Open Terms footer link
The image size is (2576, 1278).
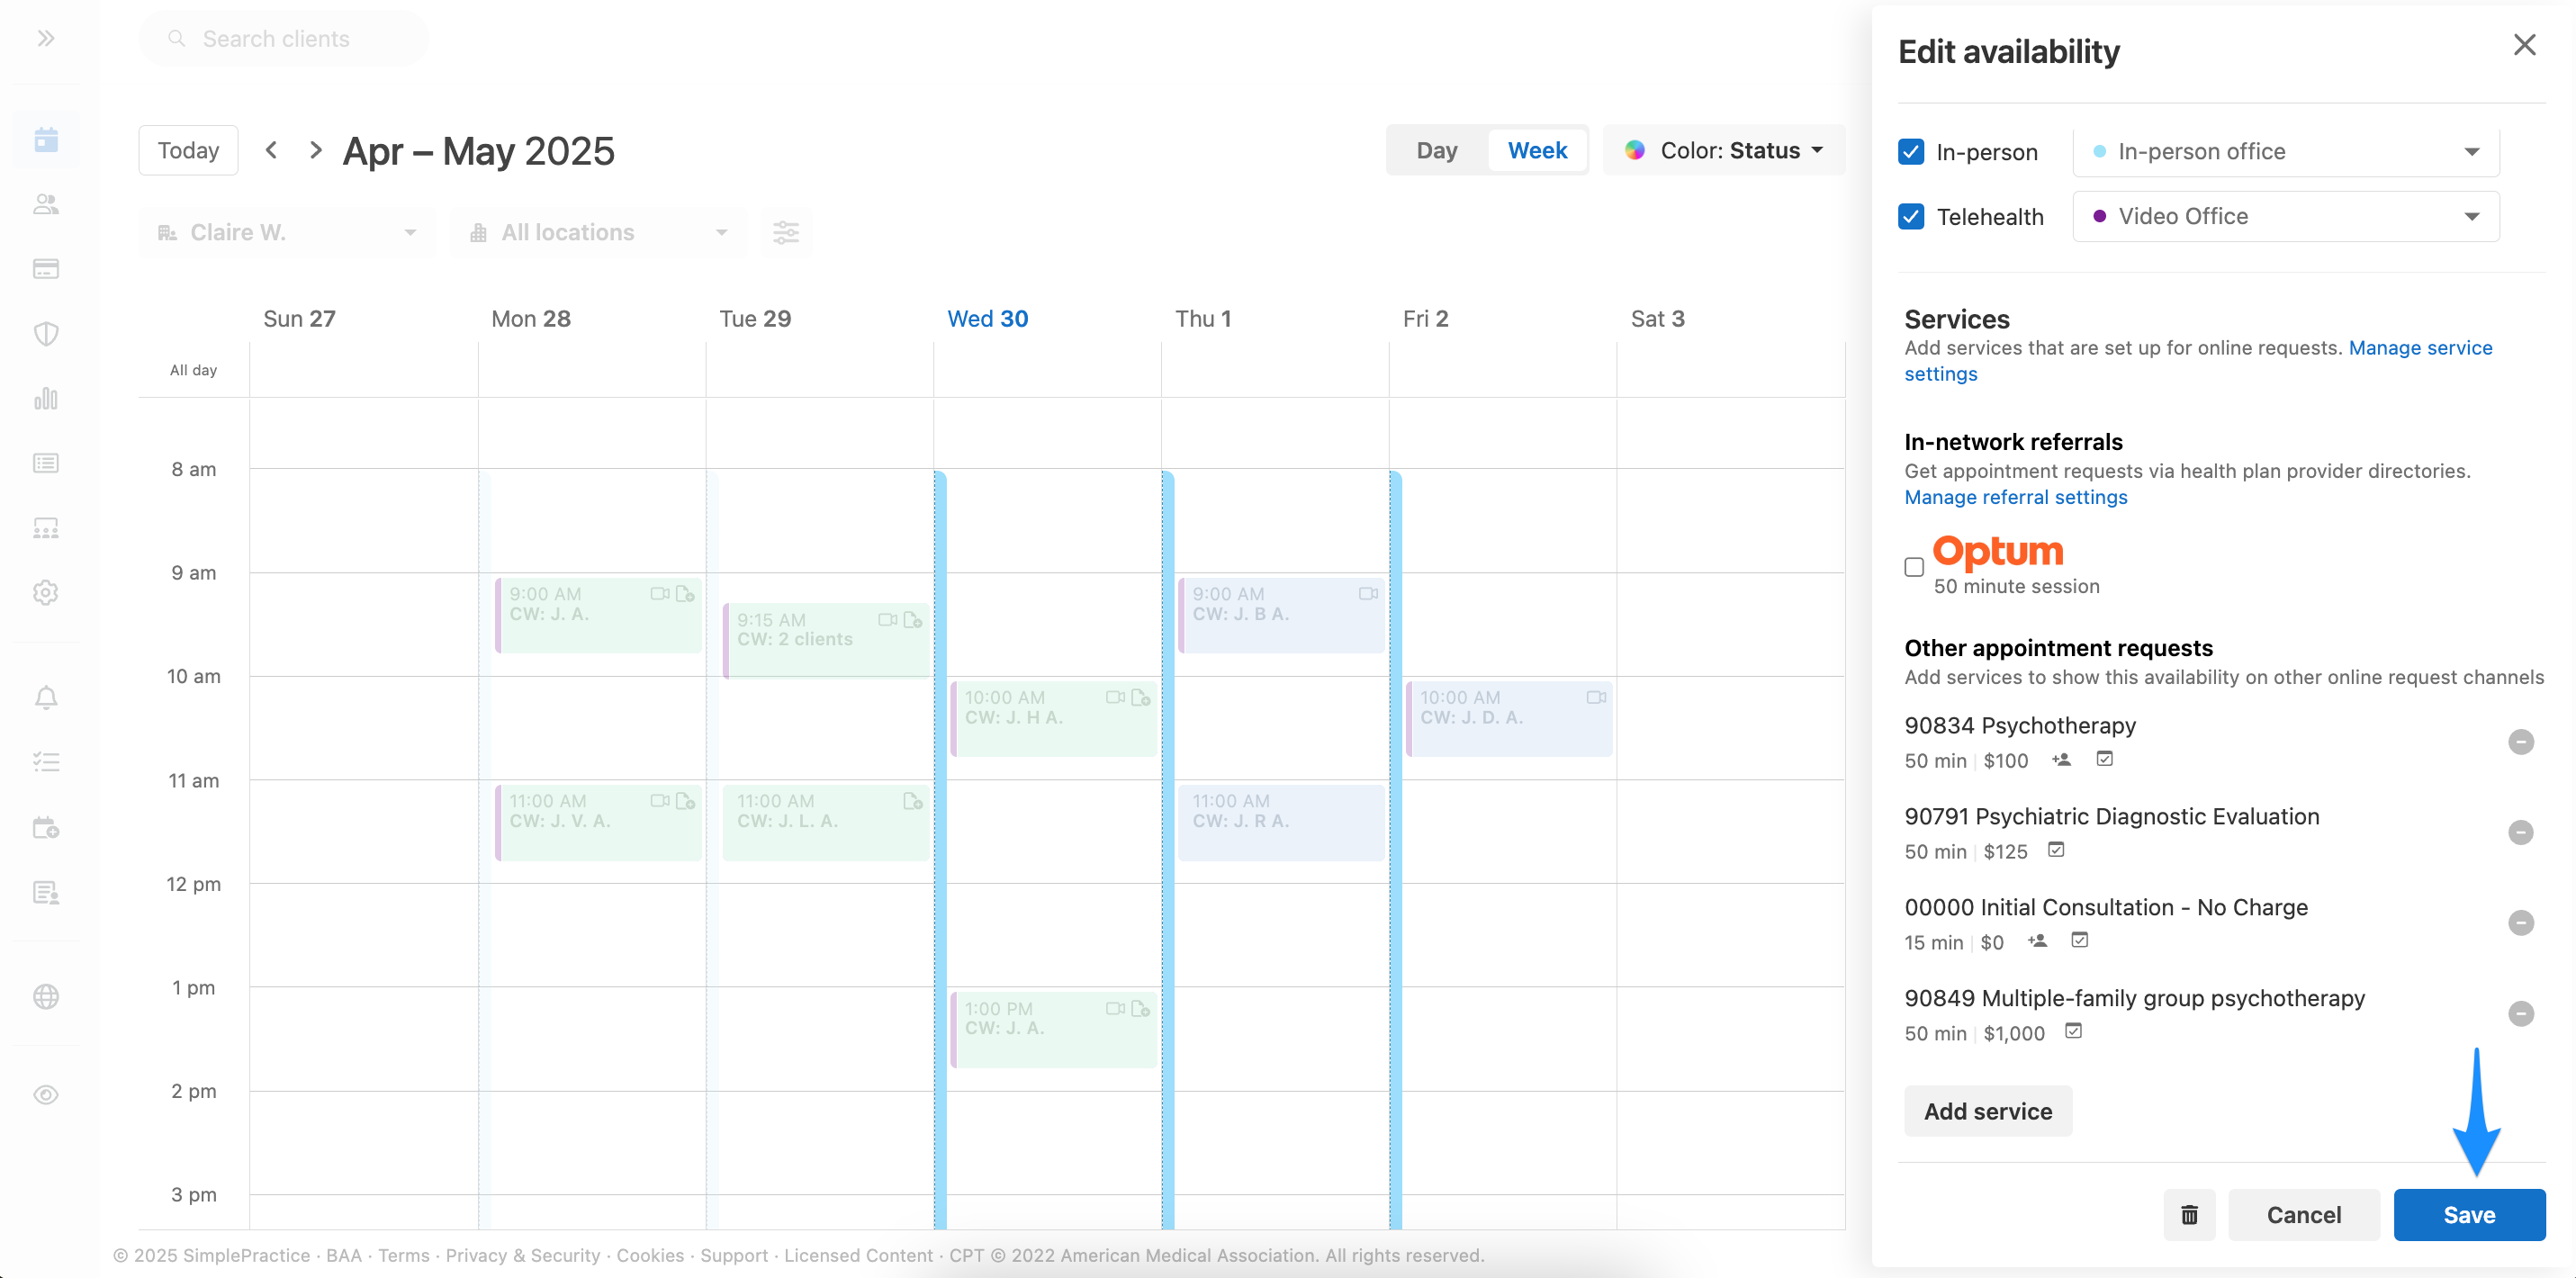point(403,1256)
